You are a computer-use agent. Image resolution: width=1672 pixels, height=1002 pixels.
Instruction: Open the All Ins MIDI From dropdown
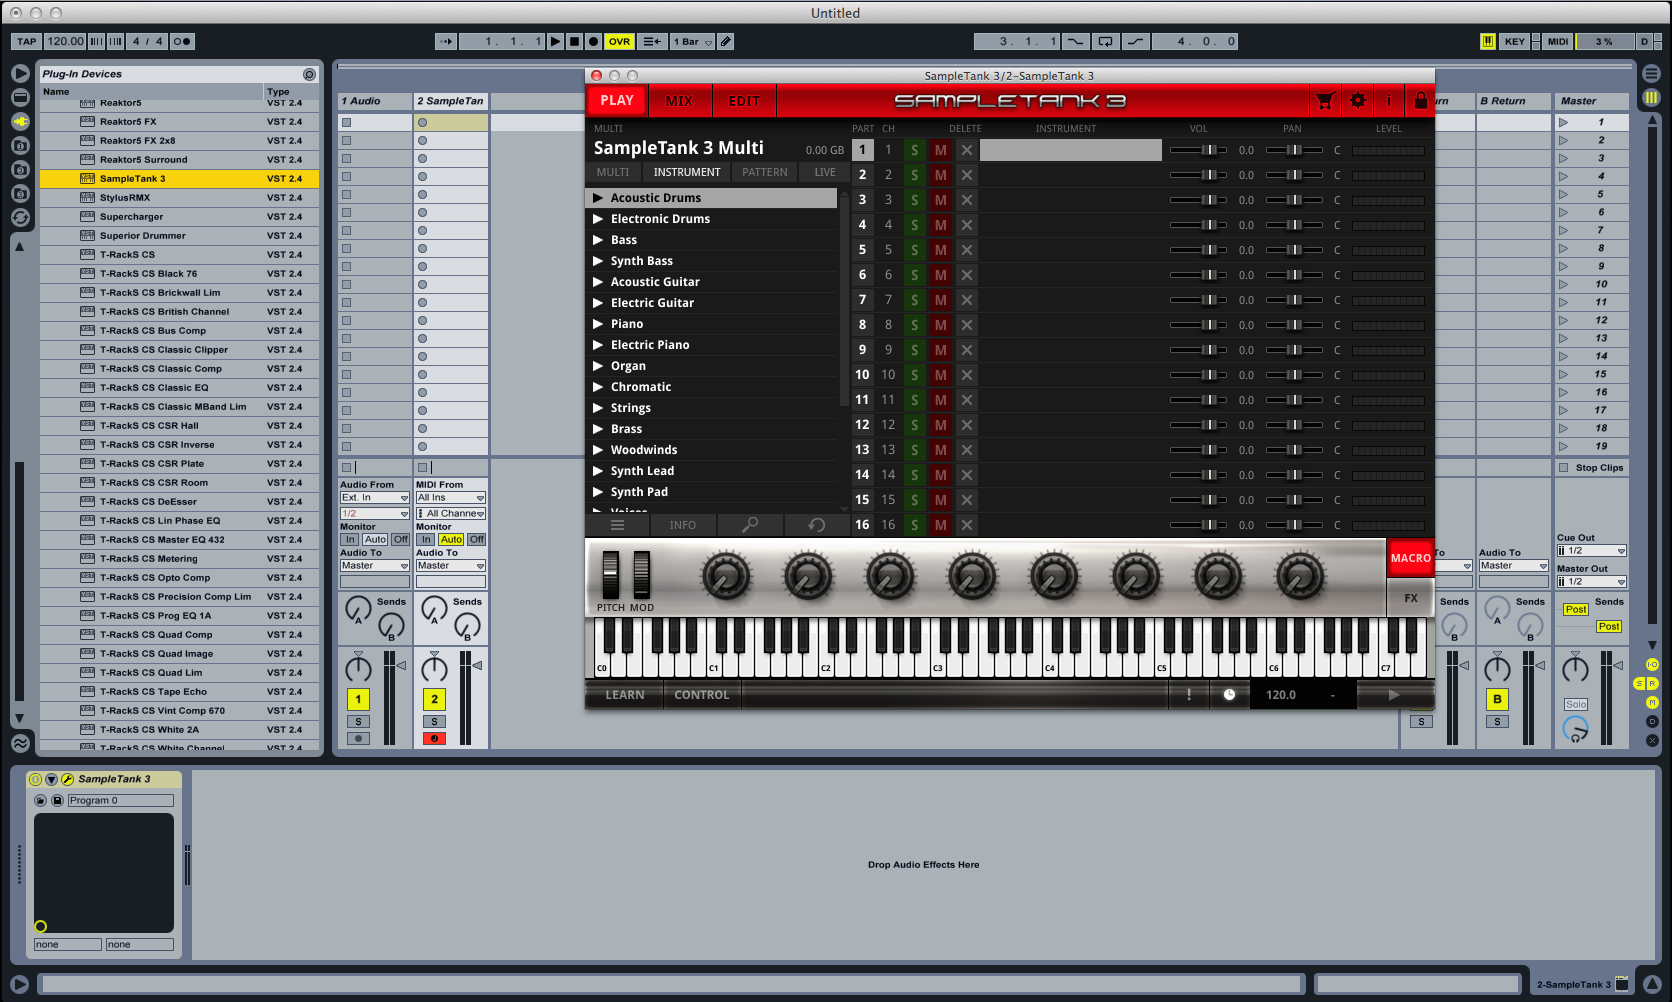click(451, 498)
